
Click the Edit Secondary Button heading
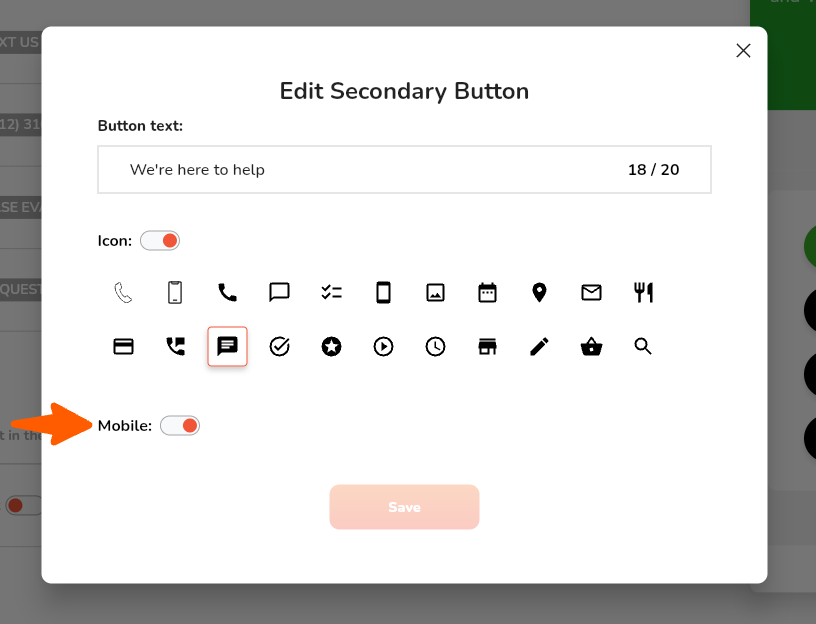[404, 91]
